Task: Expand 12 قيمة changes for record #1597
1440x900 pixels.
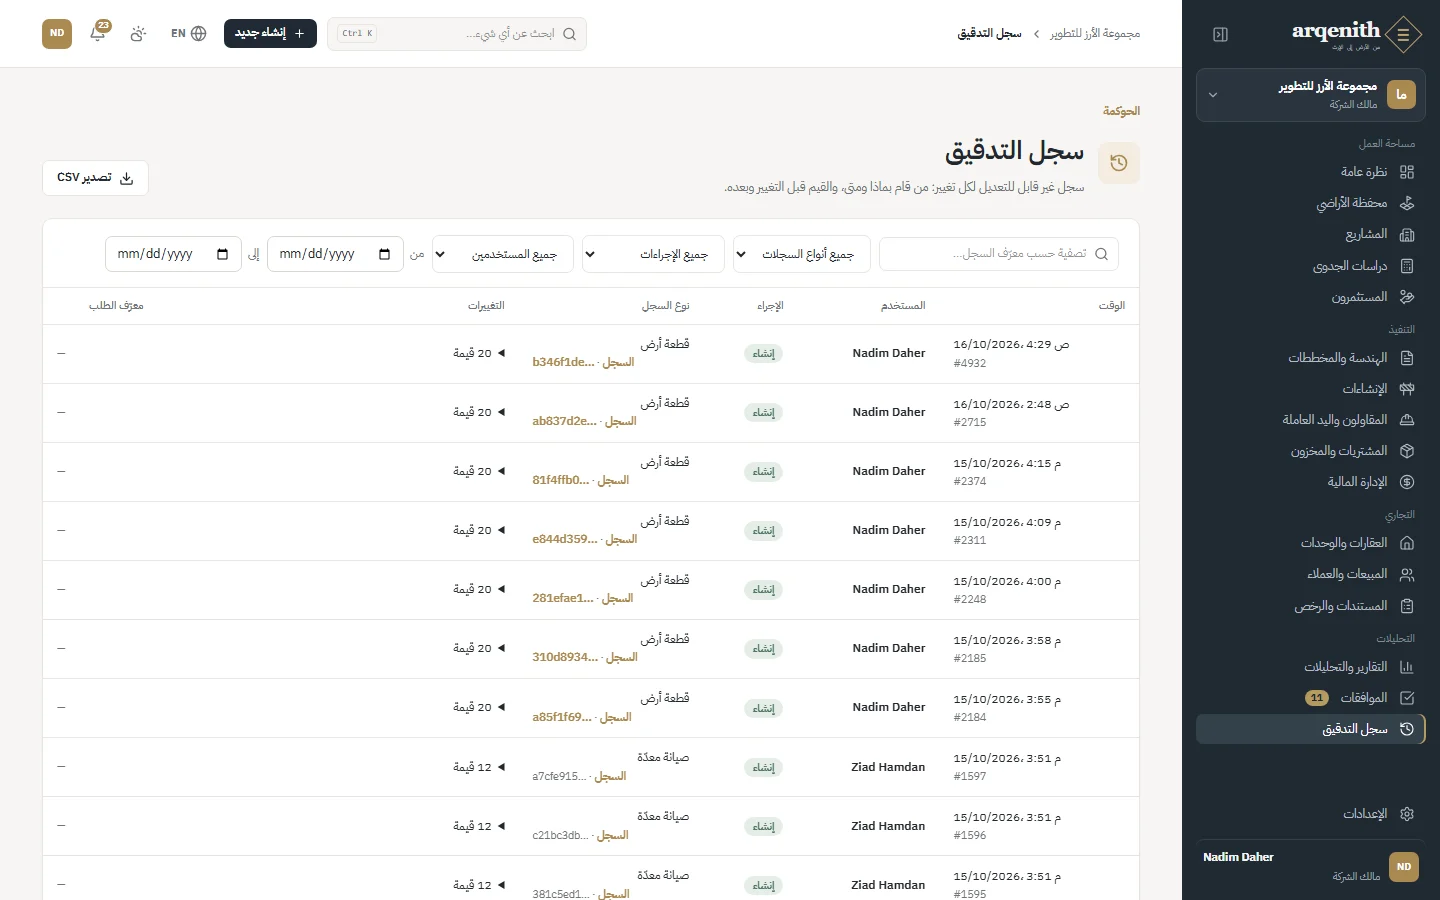Action: point(479,767)
